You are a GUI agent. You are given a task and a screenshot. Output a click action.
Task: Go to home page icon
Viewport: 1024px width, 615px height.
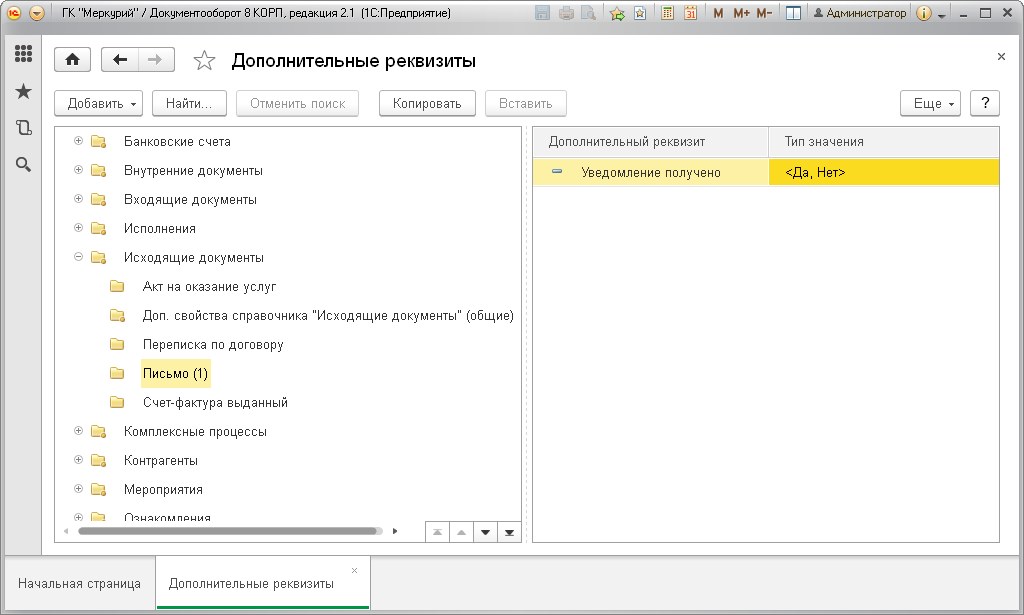click(x=72, y=60)
